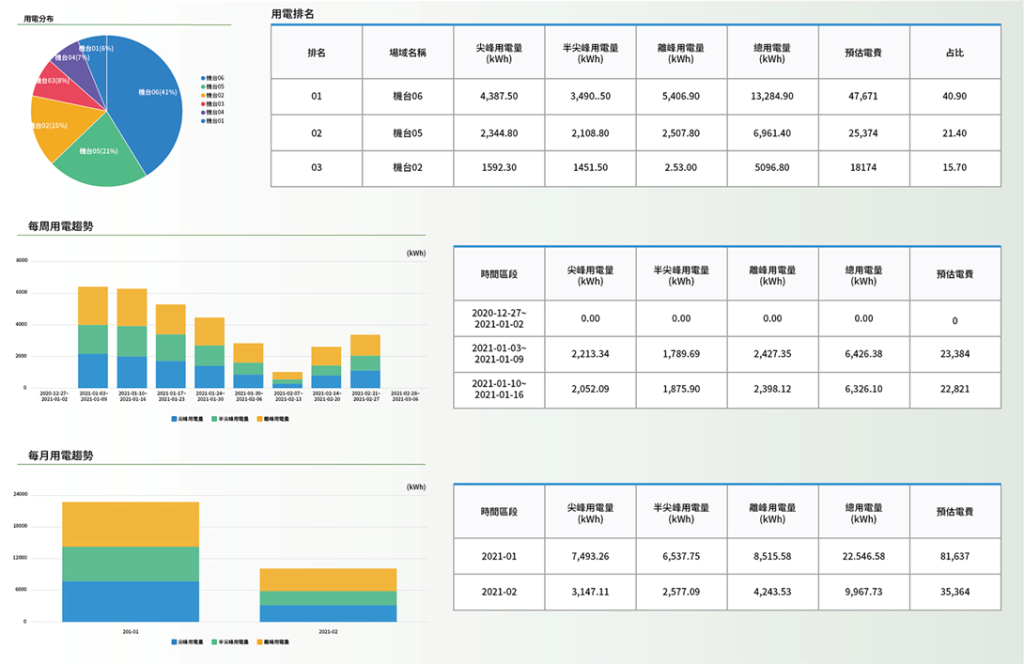Select the 機台02 name cell in the ranking table
The image size is (1024, 664).
pos(408,168)
